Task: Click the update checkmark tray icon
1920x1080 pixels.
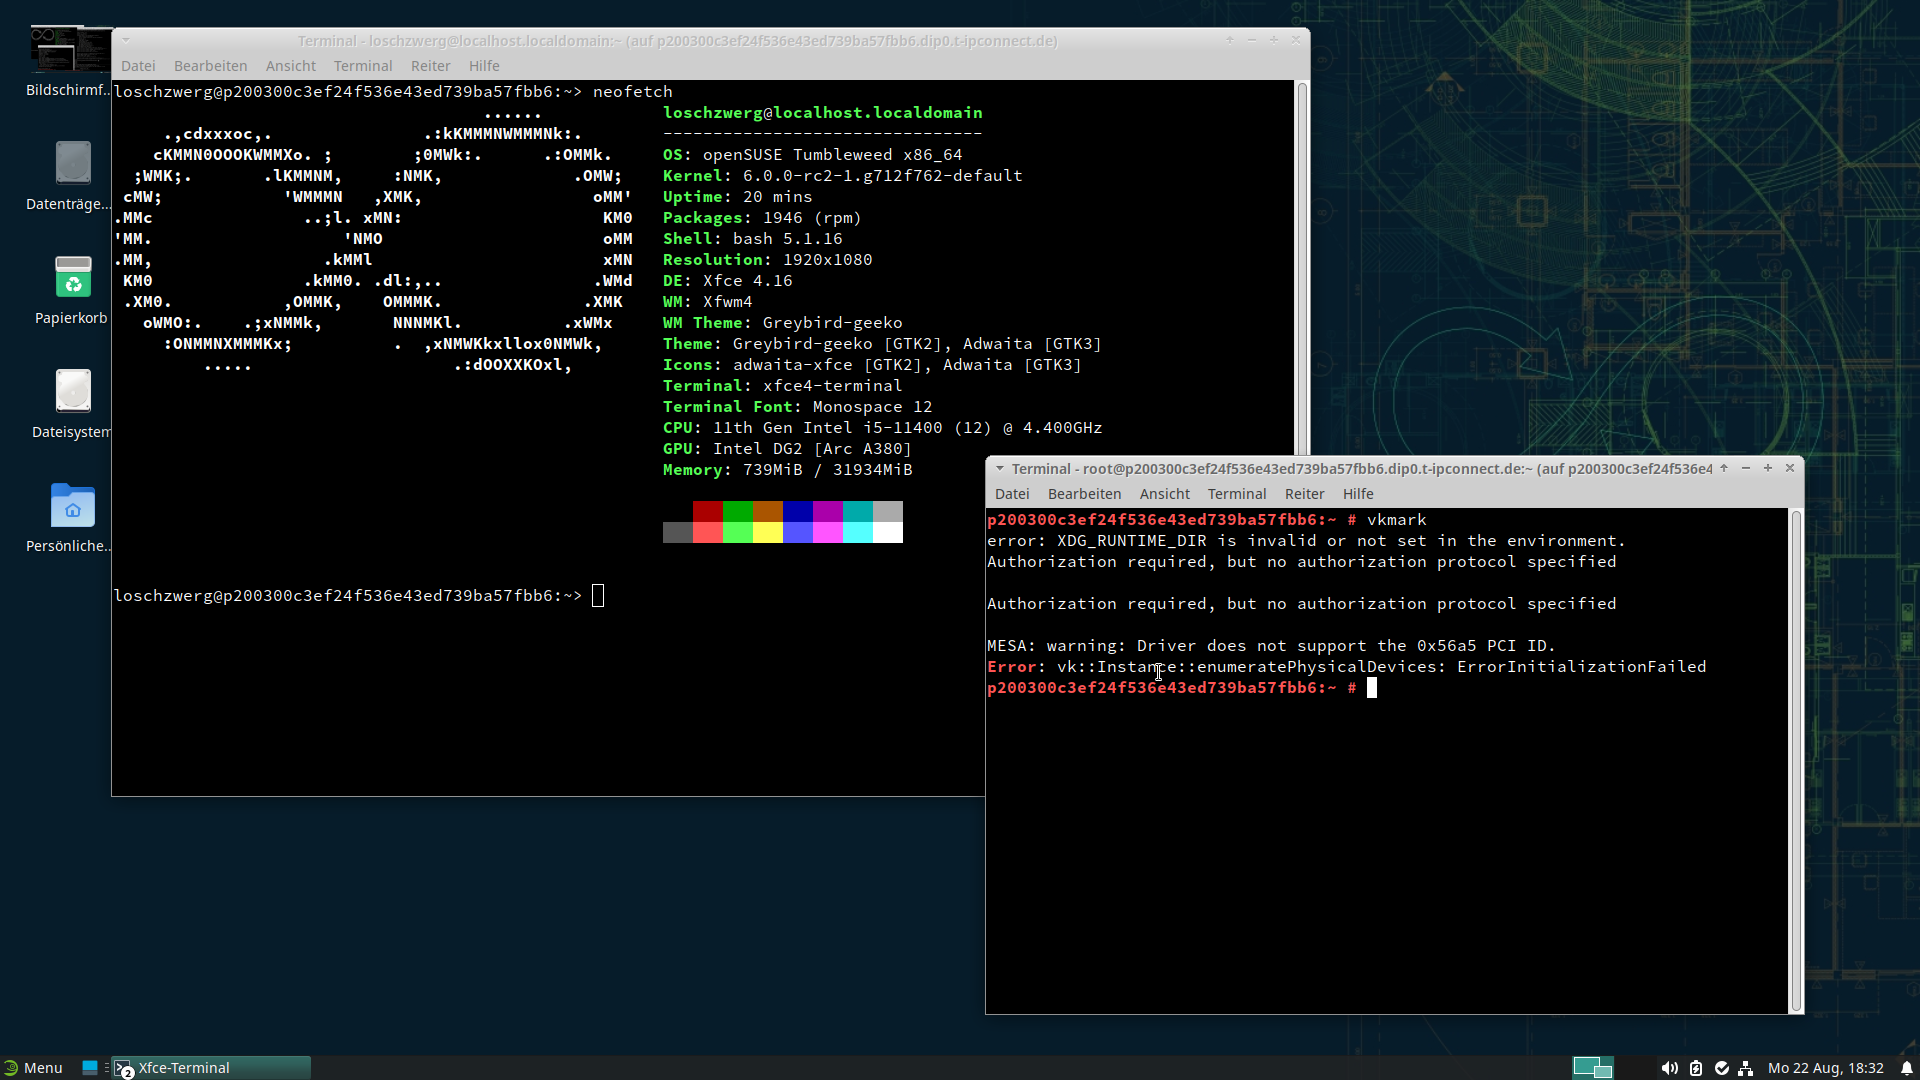Action: pos(1721,1068)
